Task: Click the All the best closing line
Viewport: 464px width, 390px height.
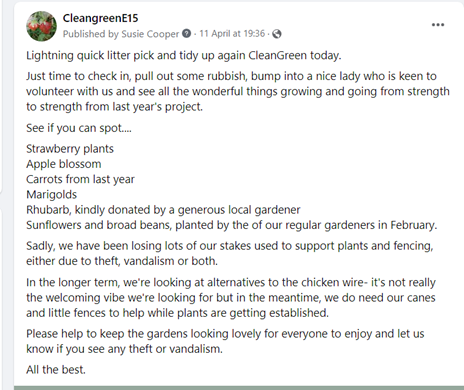Action: pyautogui.click(x=56, y=370)
